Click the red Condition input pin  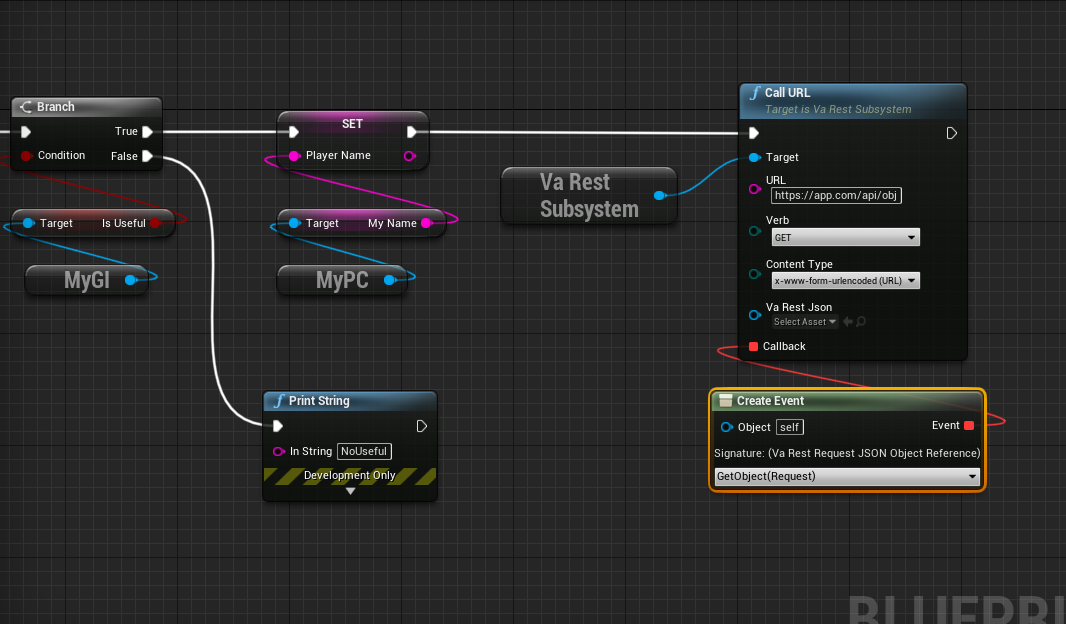26,156
